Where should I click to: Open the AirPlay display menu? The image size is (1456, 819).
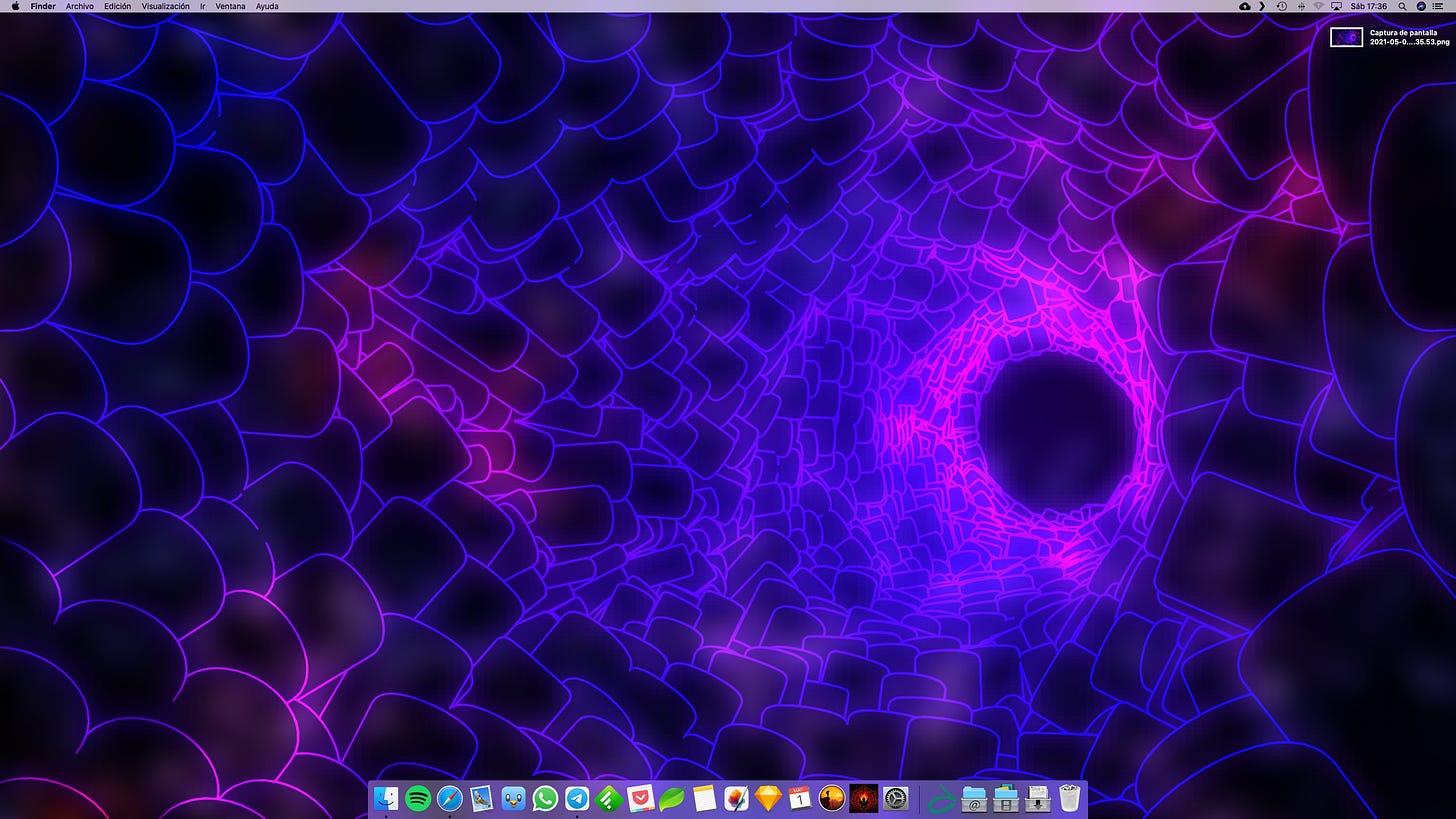(x=1336, y=6)
